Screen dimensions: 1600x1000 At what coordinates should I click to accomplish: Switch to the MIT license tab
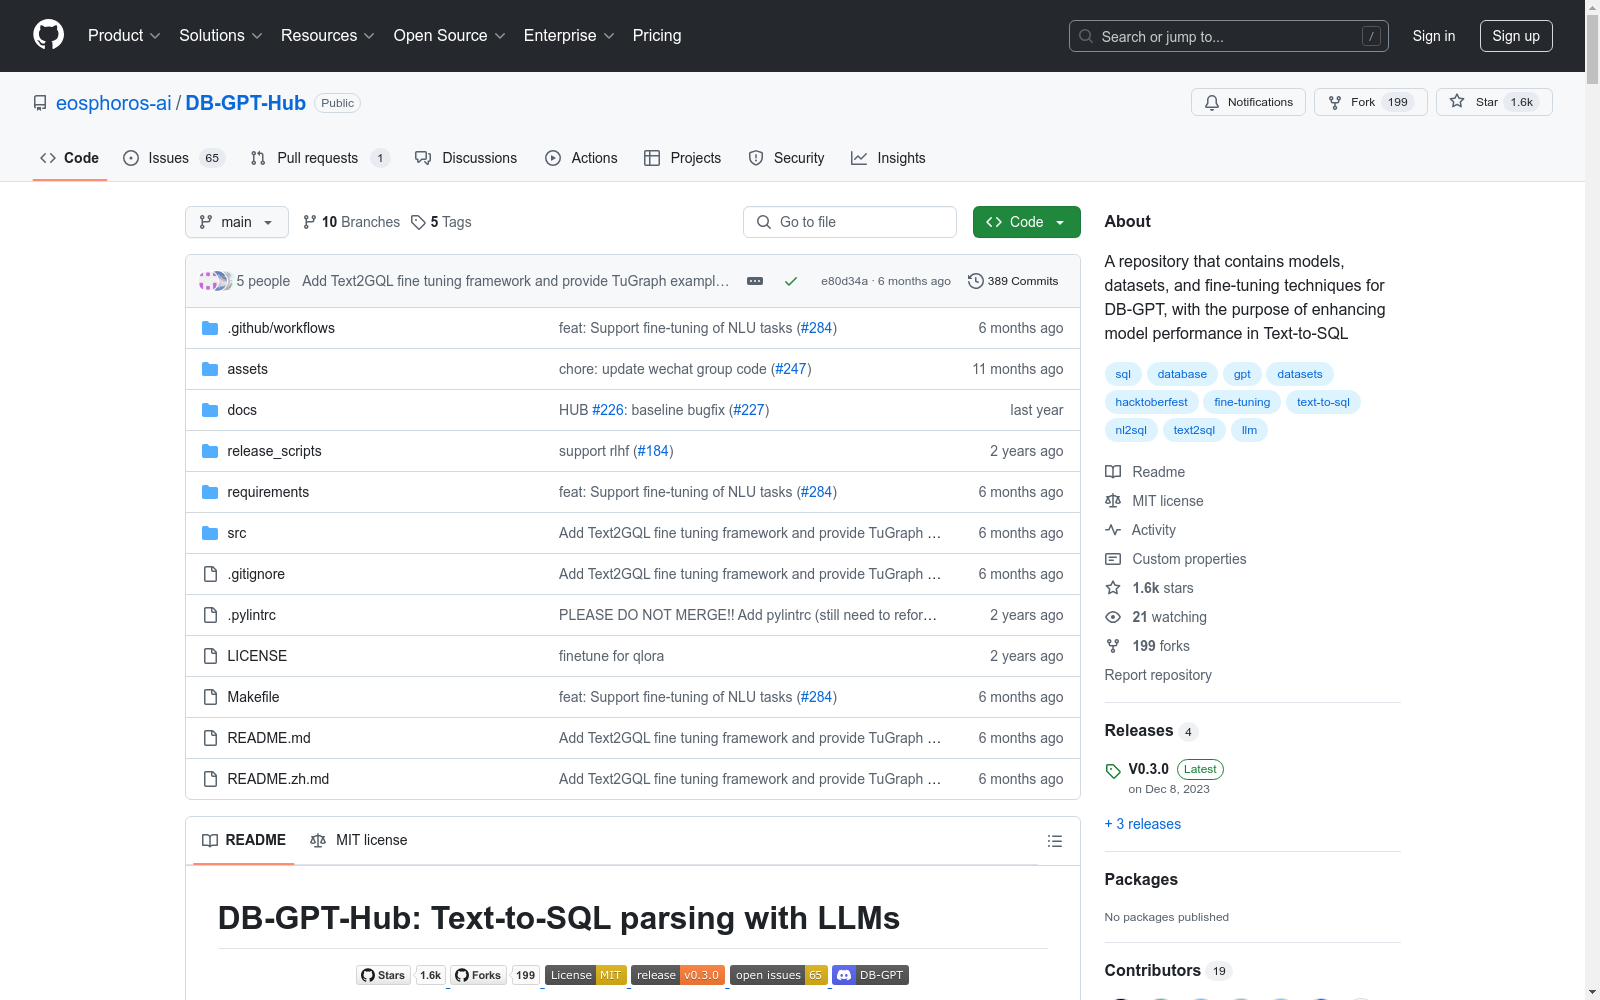pos(359,840)
